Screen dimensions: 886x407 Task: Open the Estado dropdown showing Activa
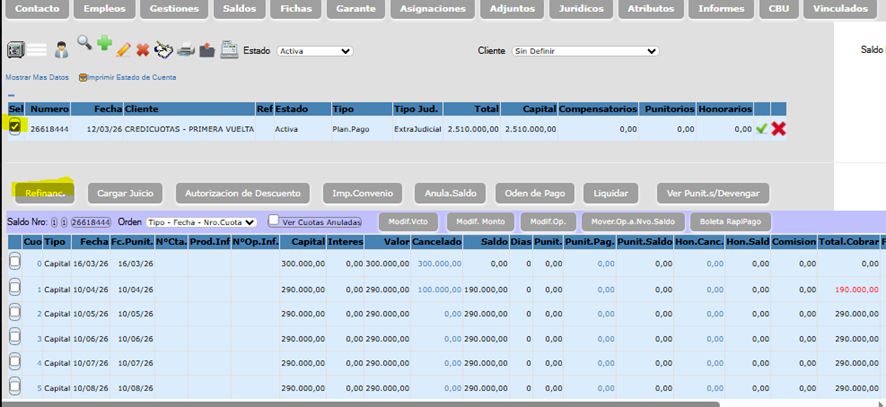[315, 51]
